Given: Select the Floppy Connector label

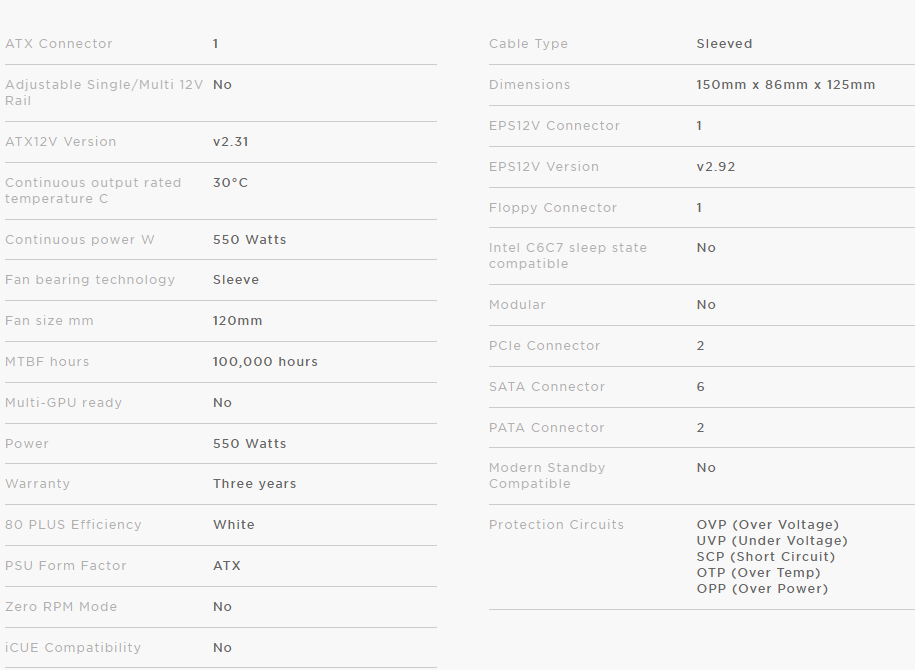Looking at the screenshot, I should pos(553,208).
